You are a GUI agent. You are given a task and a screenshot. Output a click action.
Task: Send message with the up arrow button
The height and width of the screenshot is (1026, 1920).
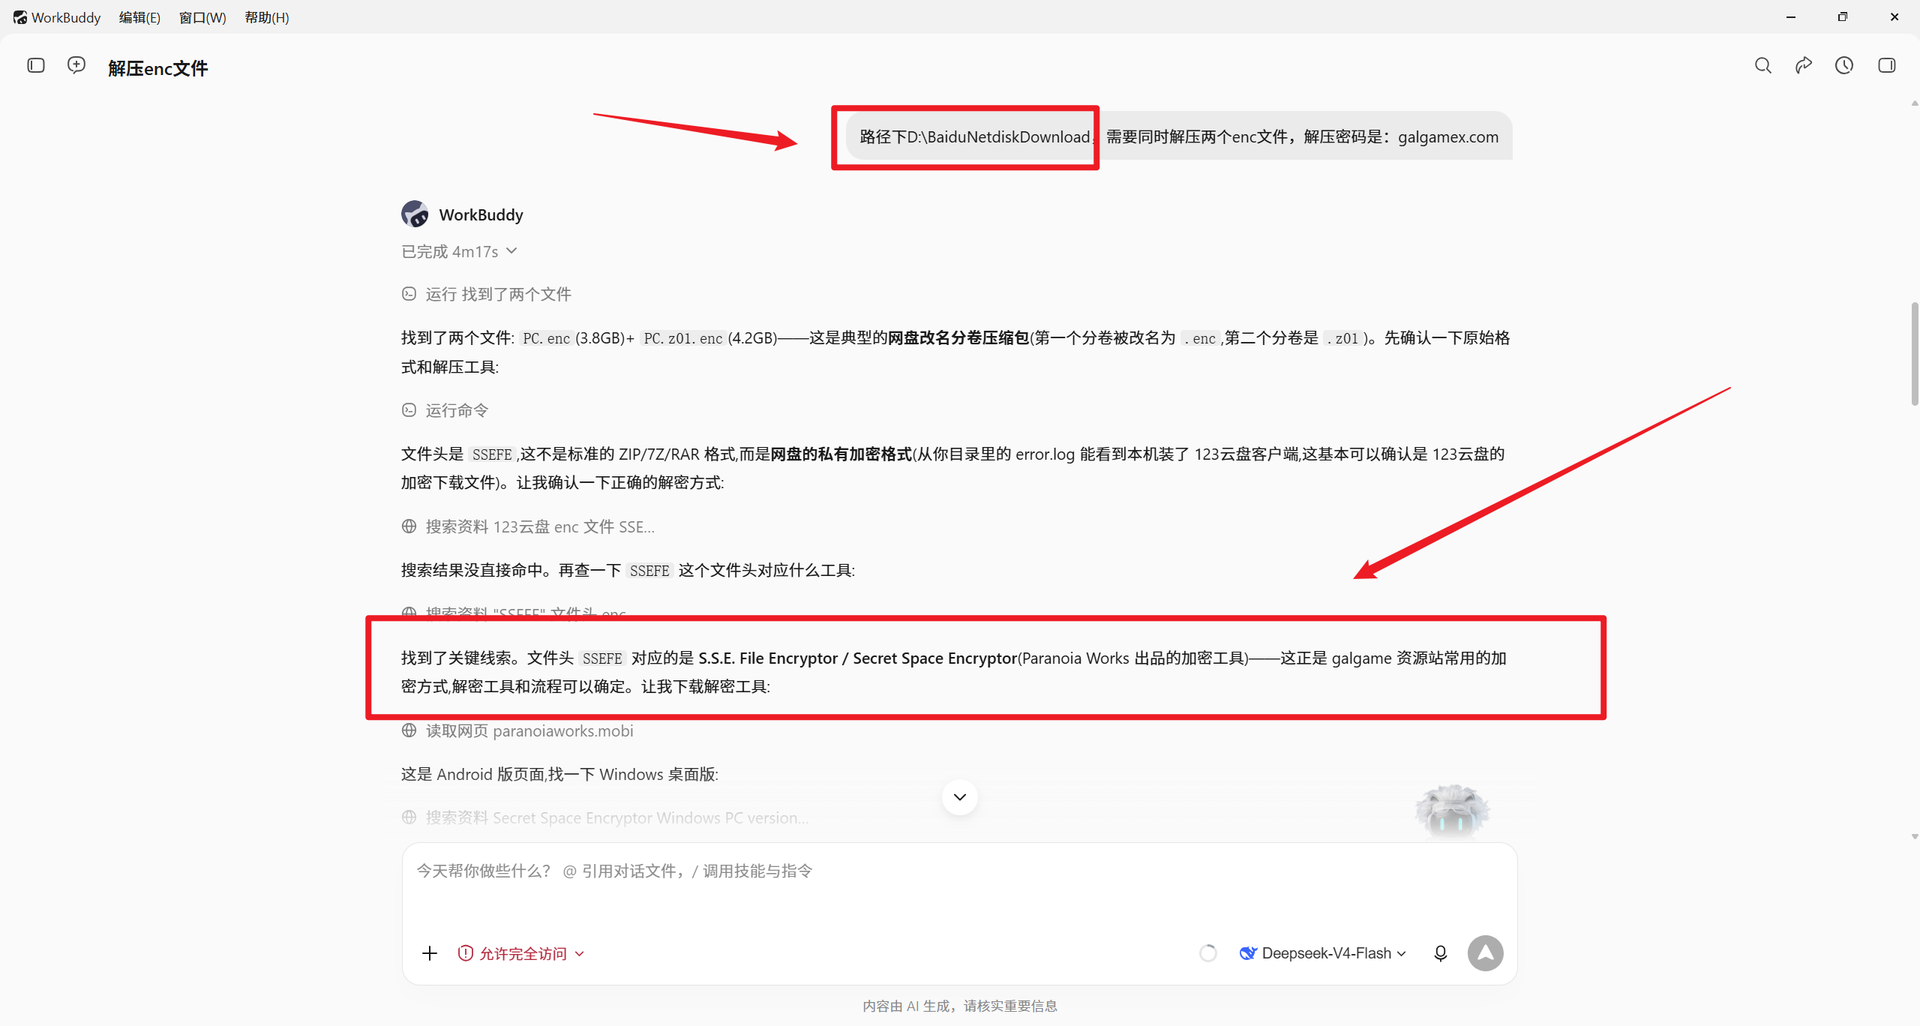[x=1485, y=953]
